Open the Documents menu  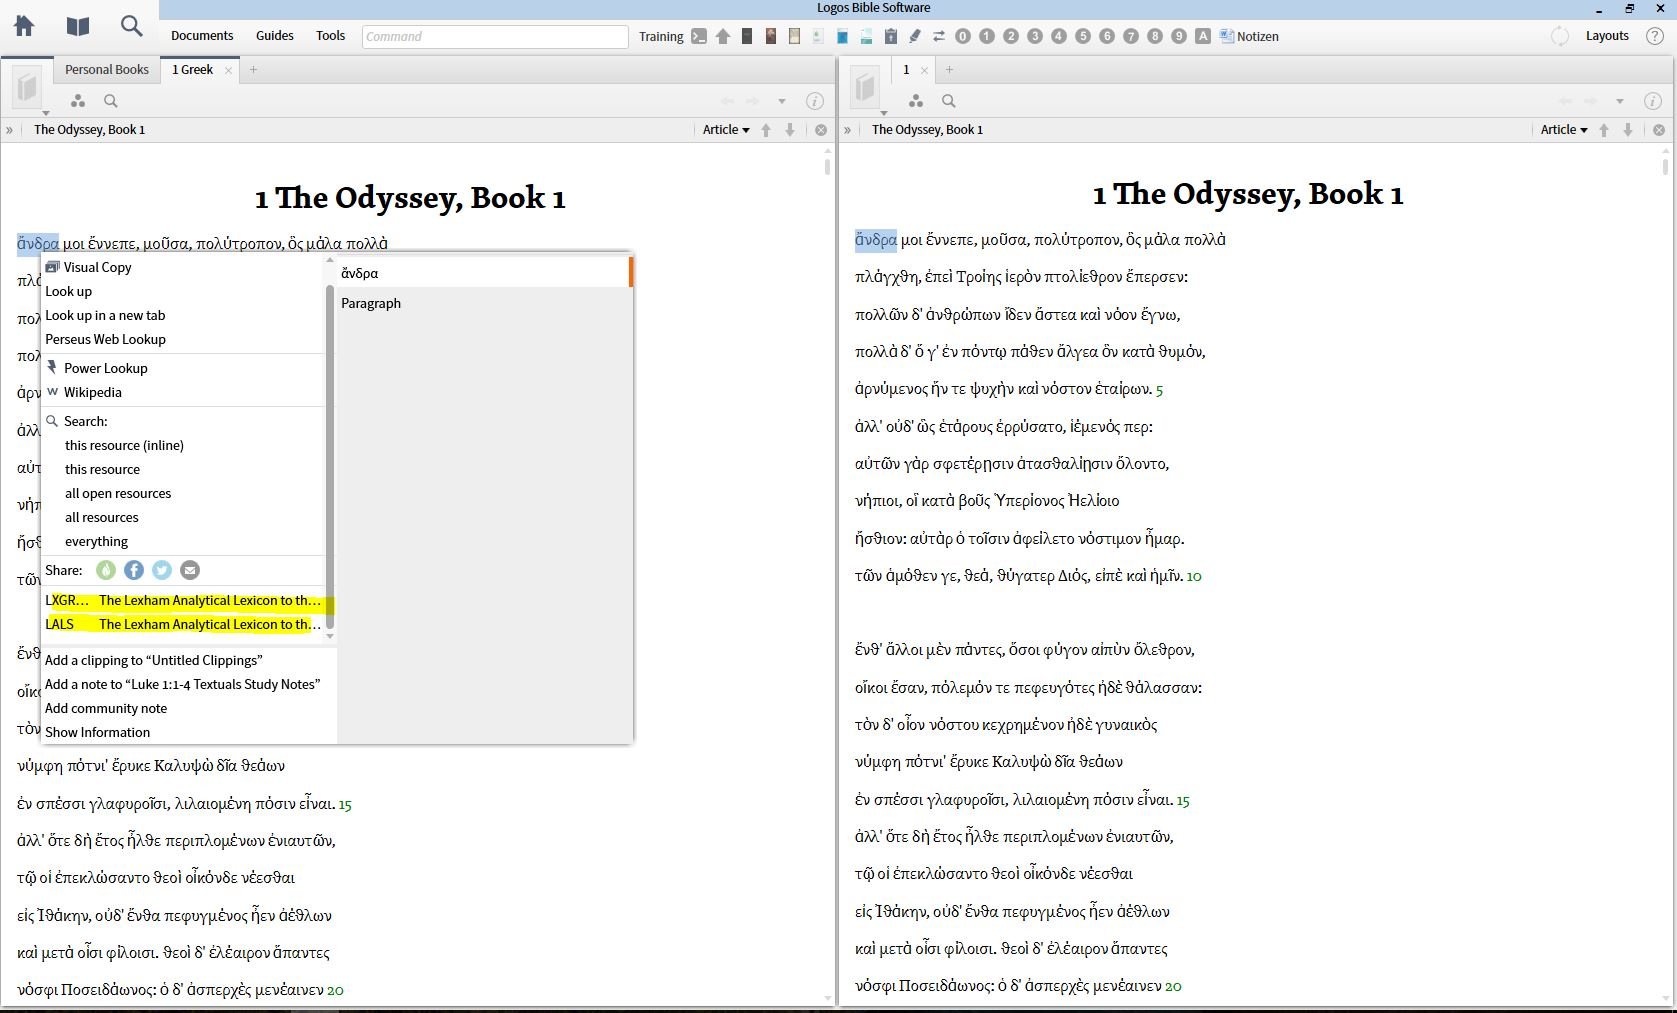(x=202, y=36)
